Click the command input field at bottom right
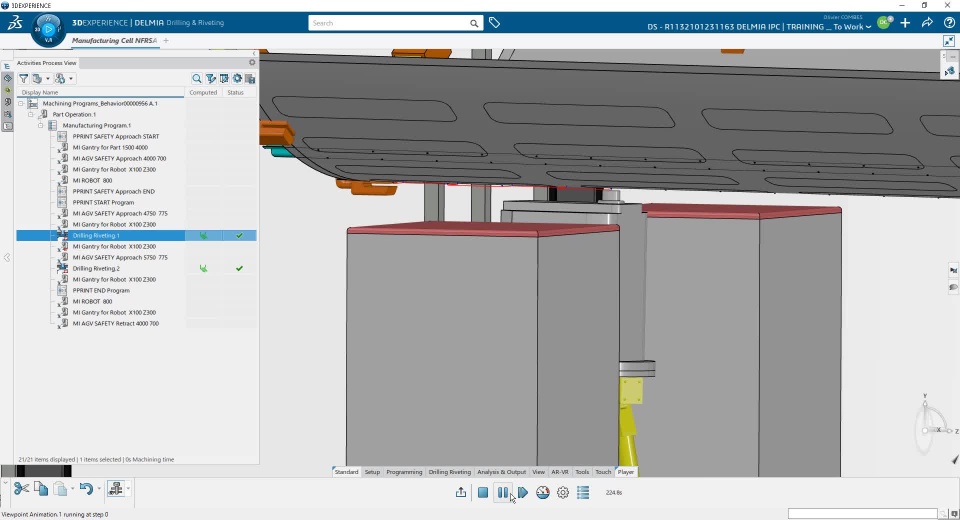The image size is (960, 520). click(863, 513)
